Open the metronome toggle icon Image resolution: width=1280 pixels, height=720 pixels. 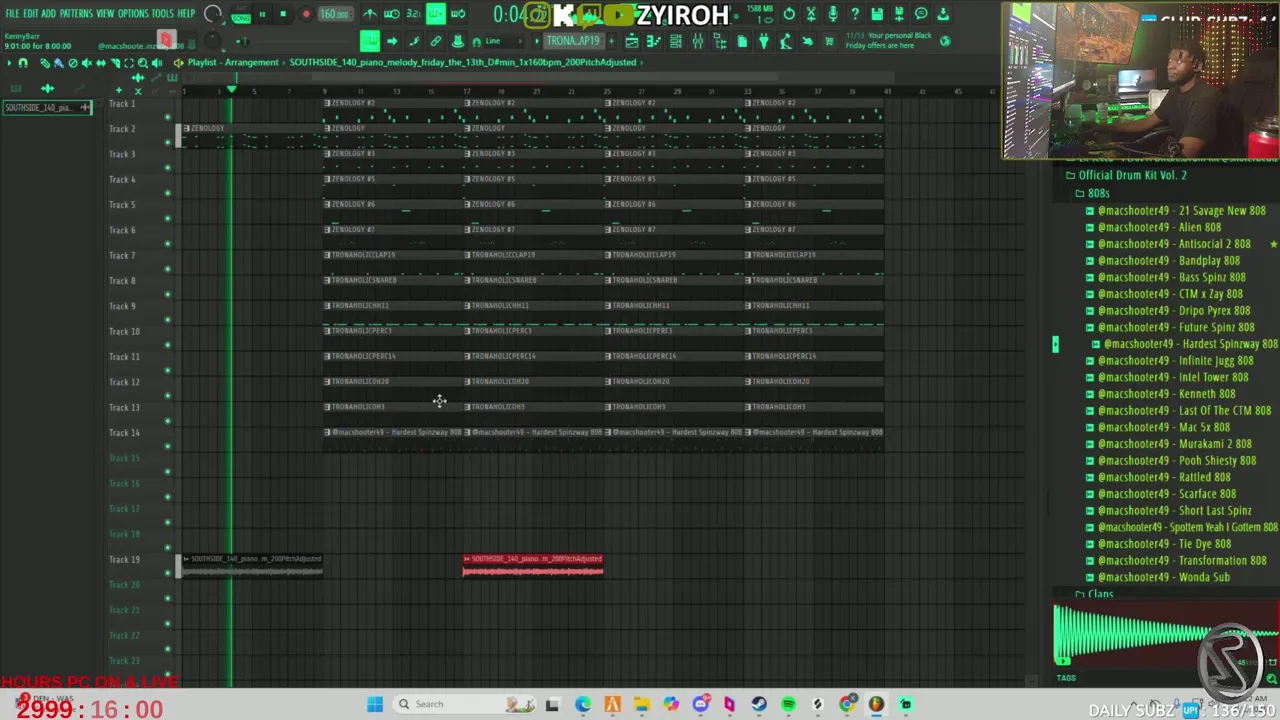point(370,14)
